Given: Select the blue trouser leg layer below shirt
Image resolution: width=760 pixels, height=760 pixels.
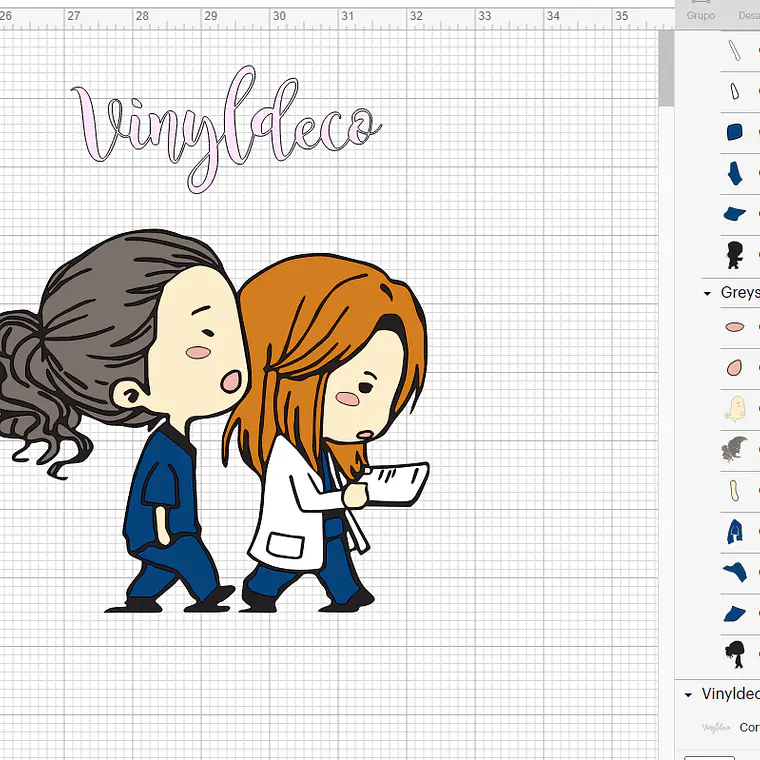Looking at the screenshot, I should tap(734, 572).
